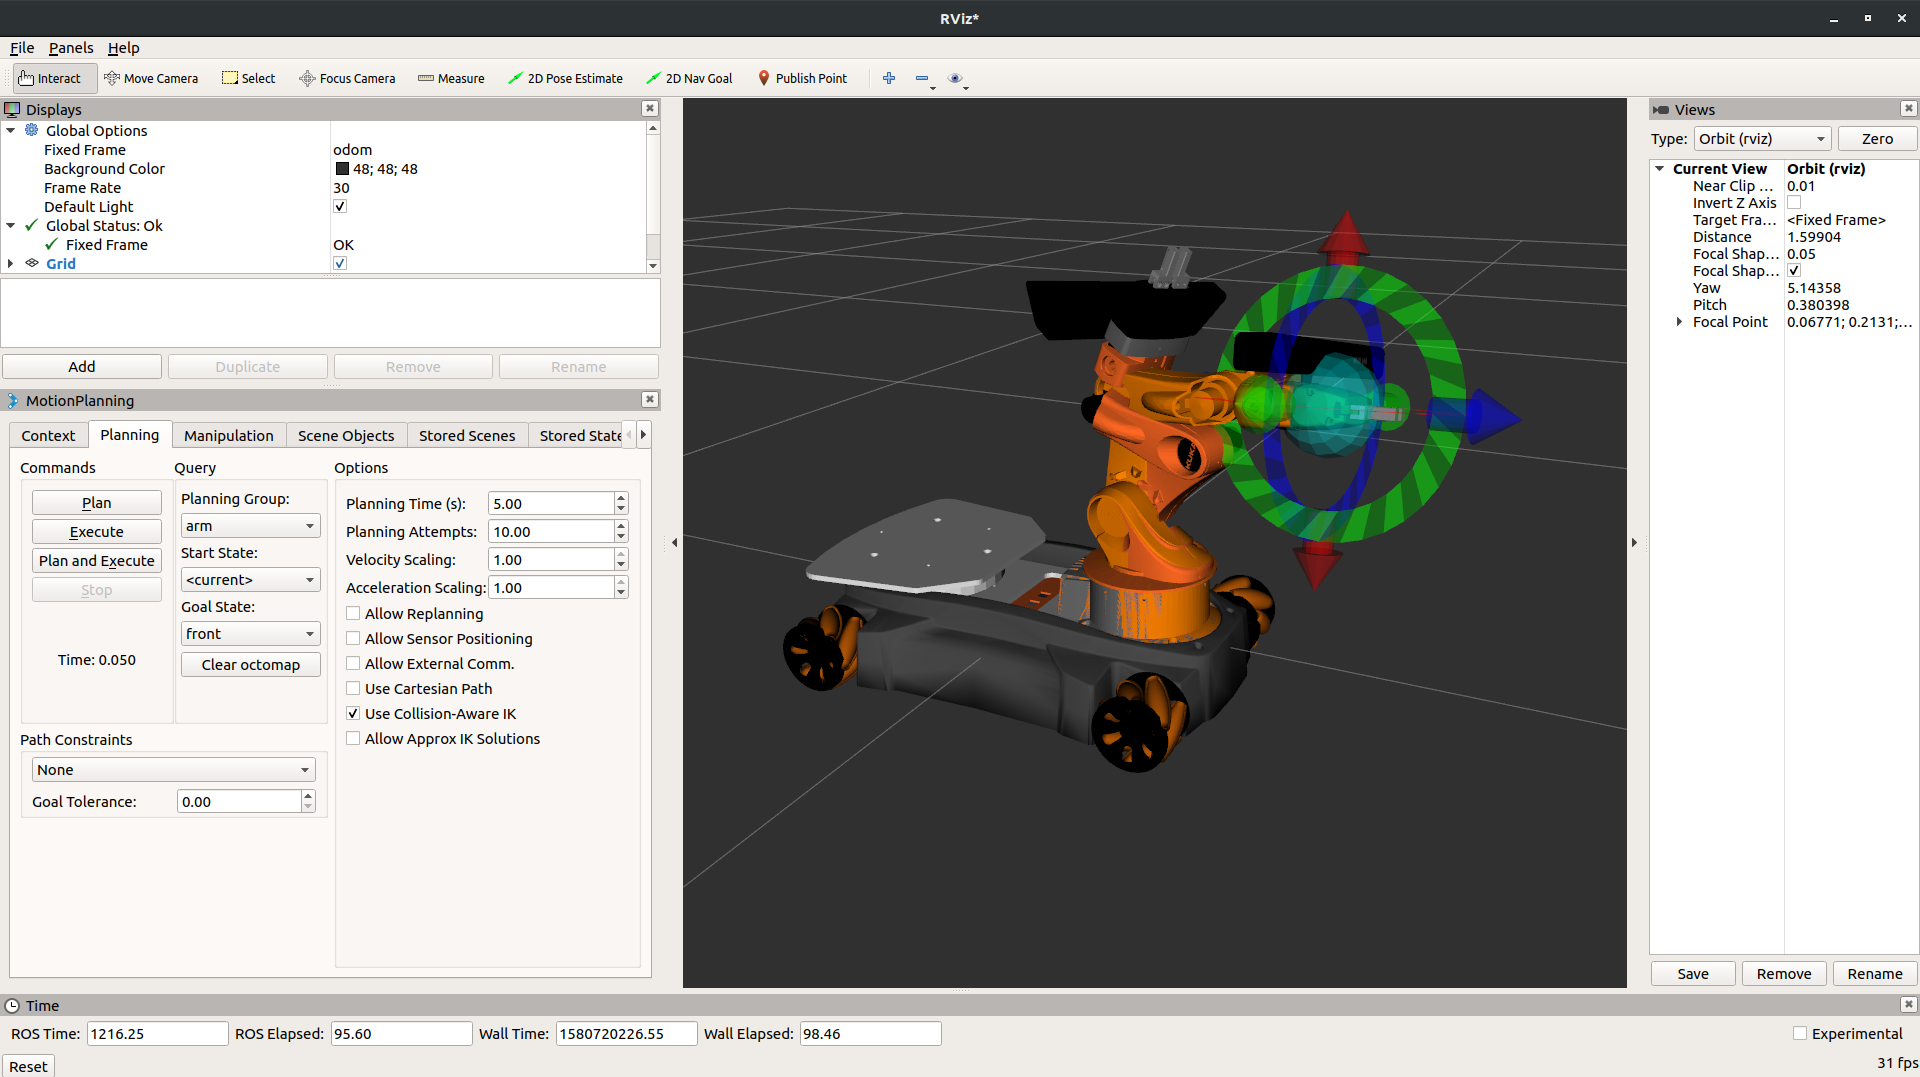Toggle the Experimental checkbox
The width and height of the screenshot is (1920, 1077).
pos(1800,1033)
